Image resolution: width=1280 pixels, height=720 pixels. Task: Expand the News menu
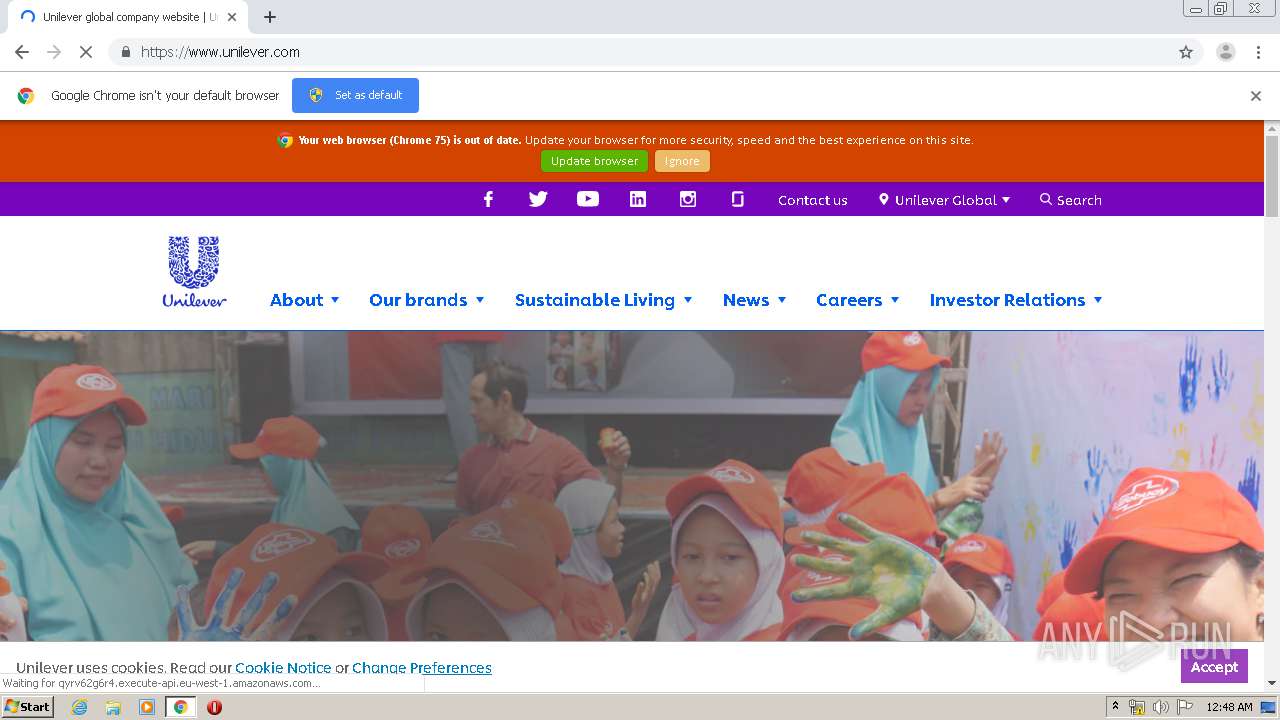coord(755,300)
